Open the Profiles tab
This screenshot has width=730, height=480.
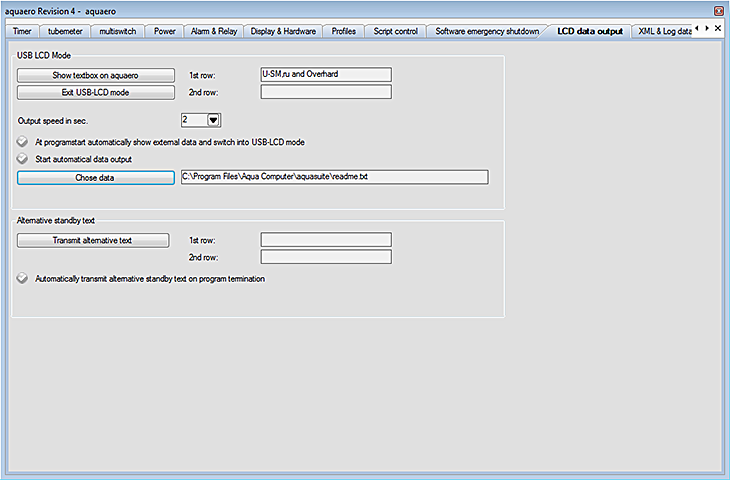pyautogui.click(x=343, y=31)
